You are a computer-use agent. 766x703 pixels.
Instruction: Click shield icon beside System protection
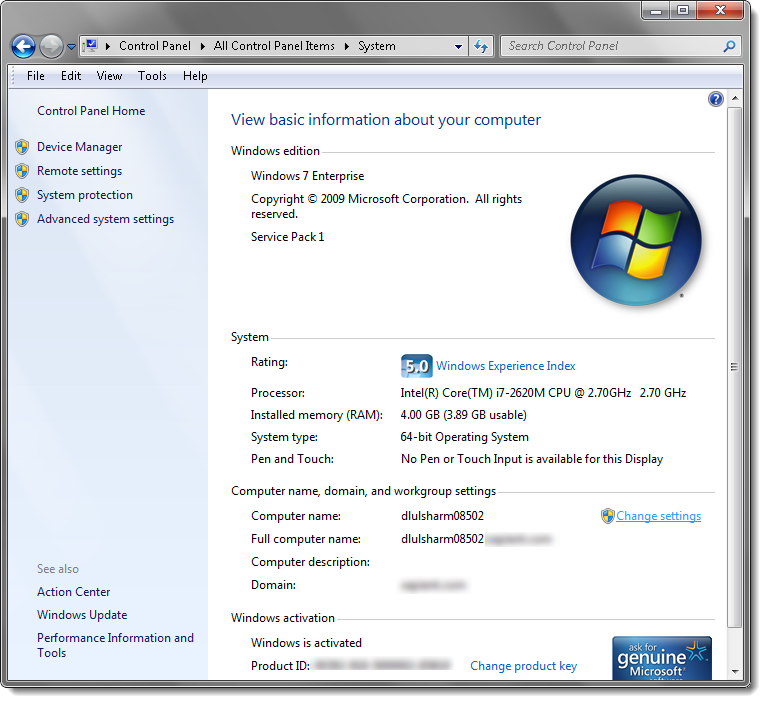tap(22, 195)
